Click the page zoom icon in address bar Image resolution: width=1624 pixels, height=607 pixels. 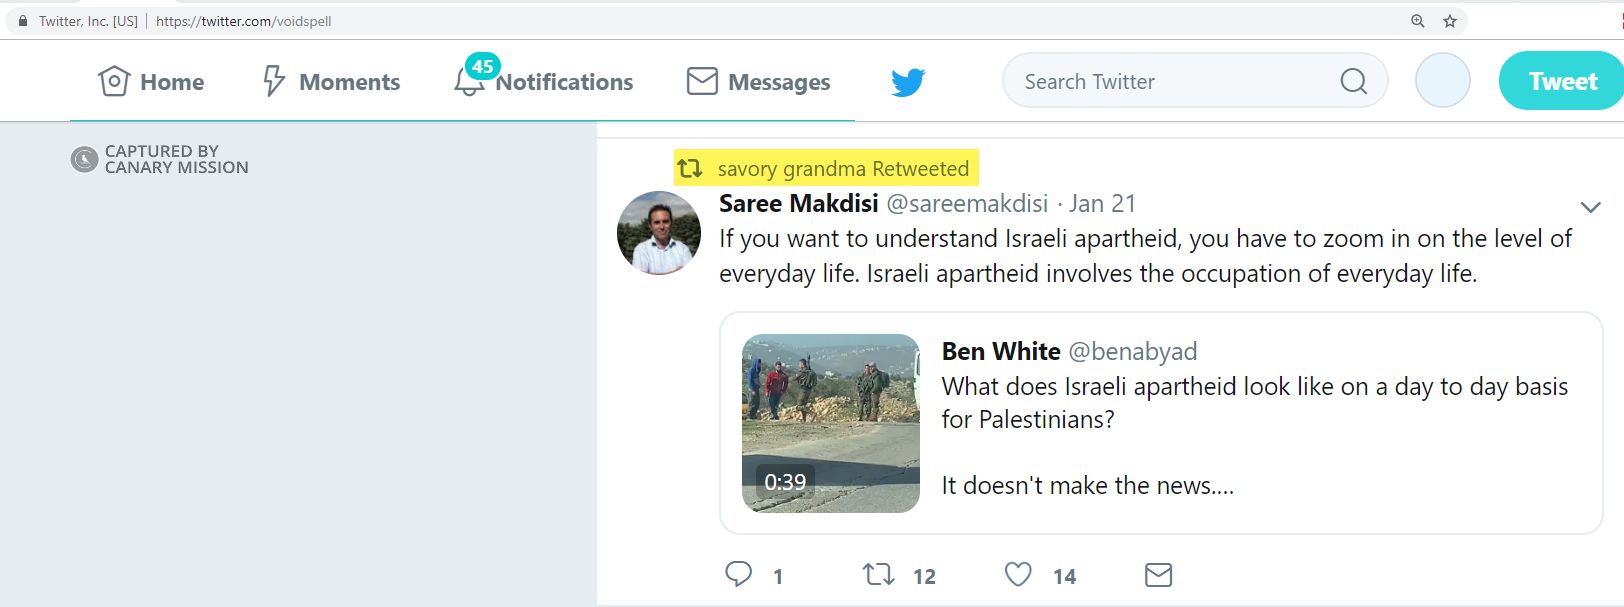tap(1418, 19)
